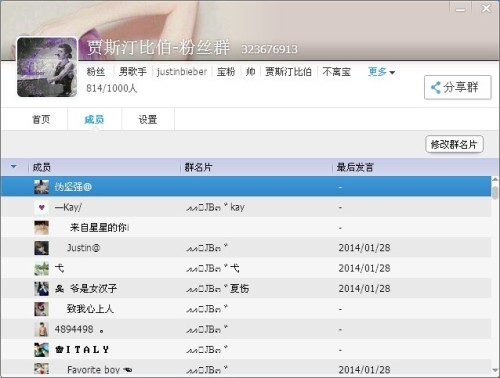Select member name 来自星星的你
The height and width of the screenshot is (378, 500).
99,228
